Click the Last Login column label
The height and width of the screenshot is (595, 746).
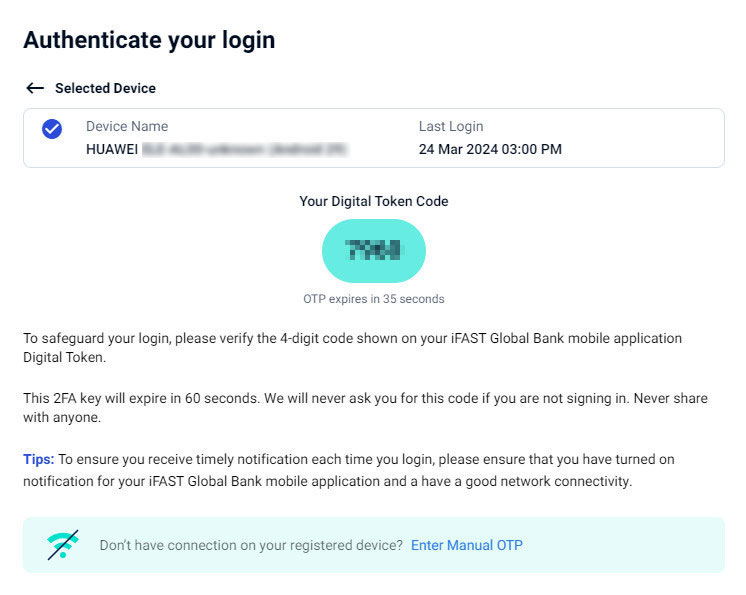(450, 127)
